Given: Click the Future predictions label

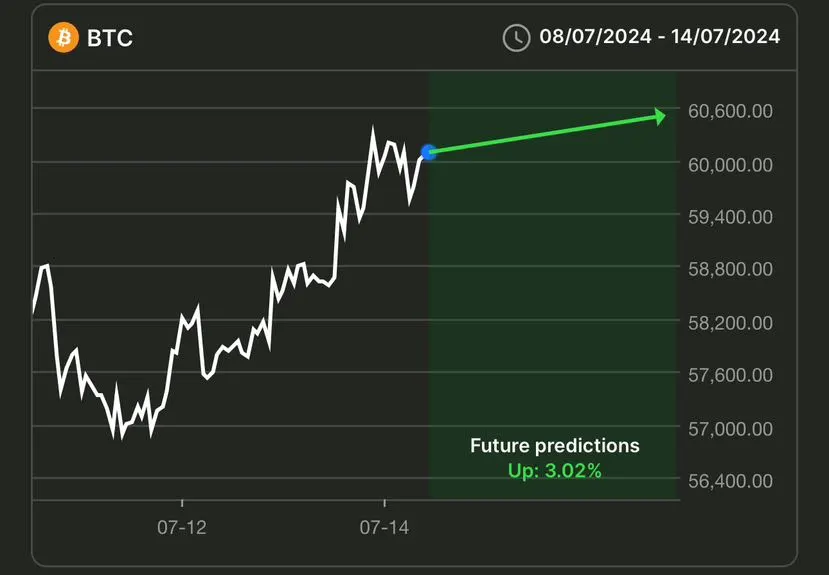Looking at the screenshot, I should (x=555, y=446).
